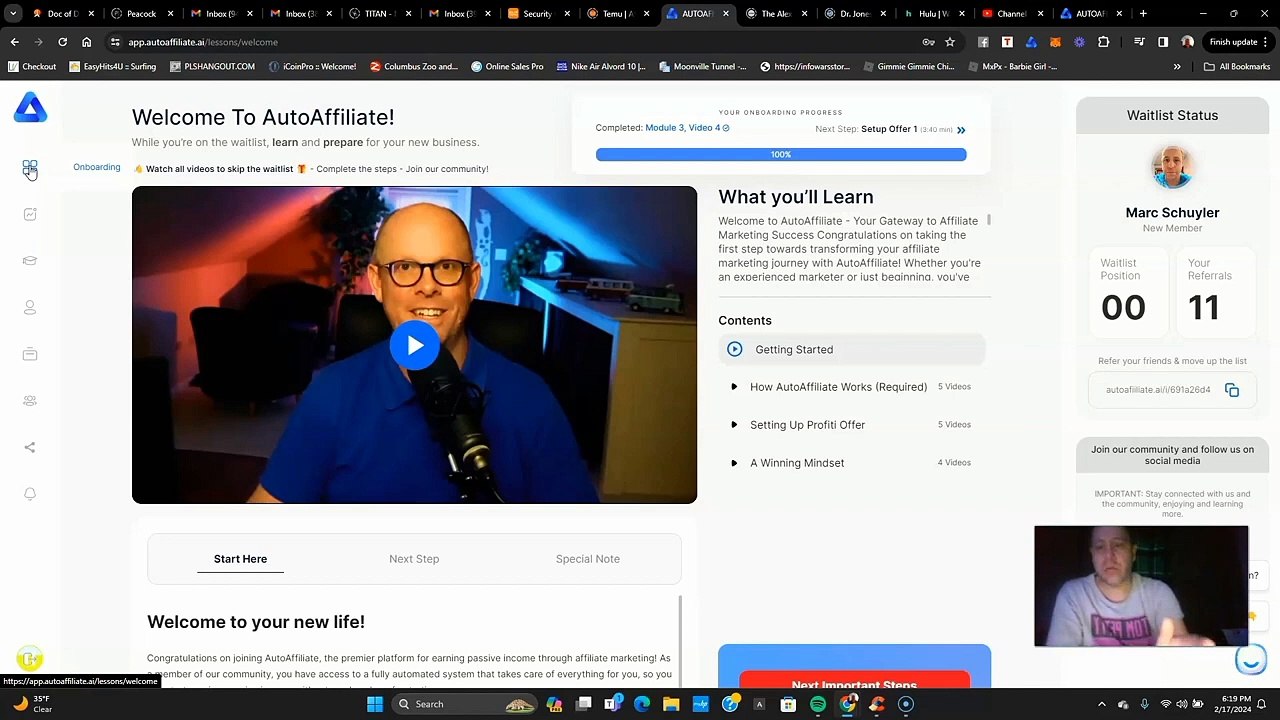Open the Windows Start menu

pyautogui.click(x=375, y=704)
